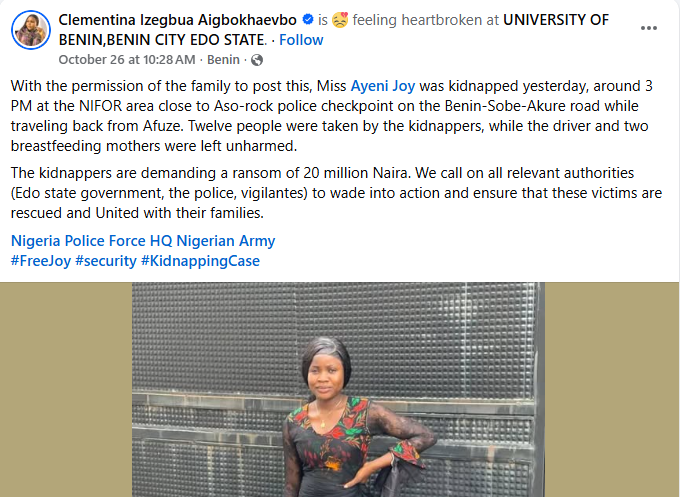680x497 pixels.
Task: Click the blue verified badge
Action: tap(309, 20)
